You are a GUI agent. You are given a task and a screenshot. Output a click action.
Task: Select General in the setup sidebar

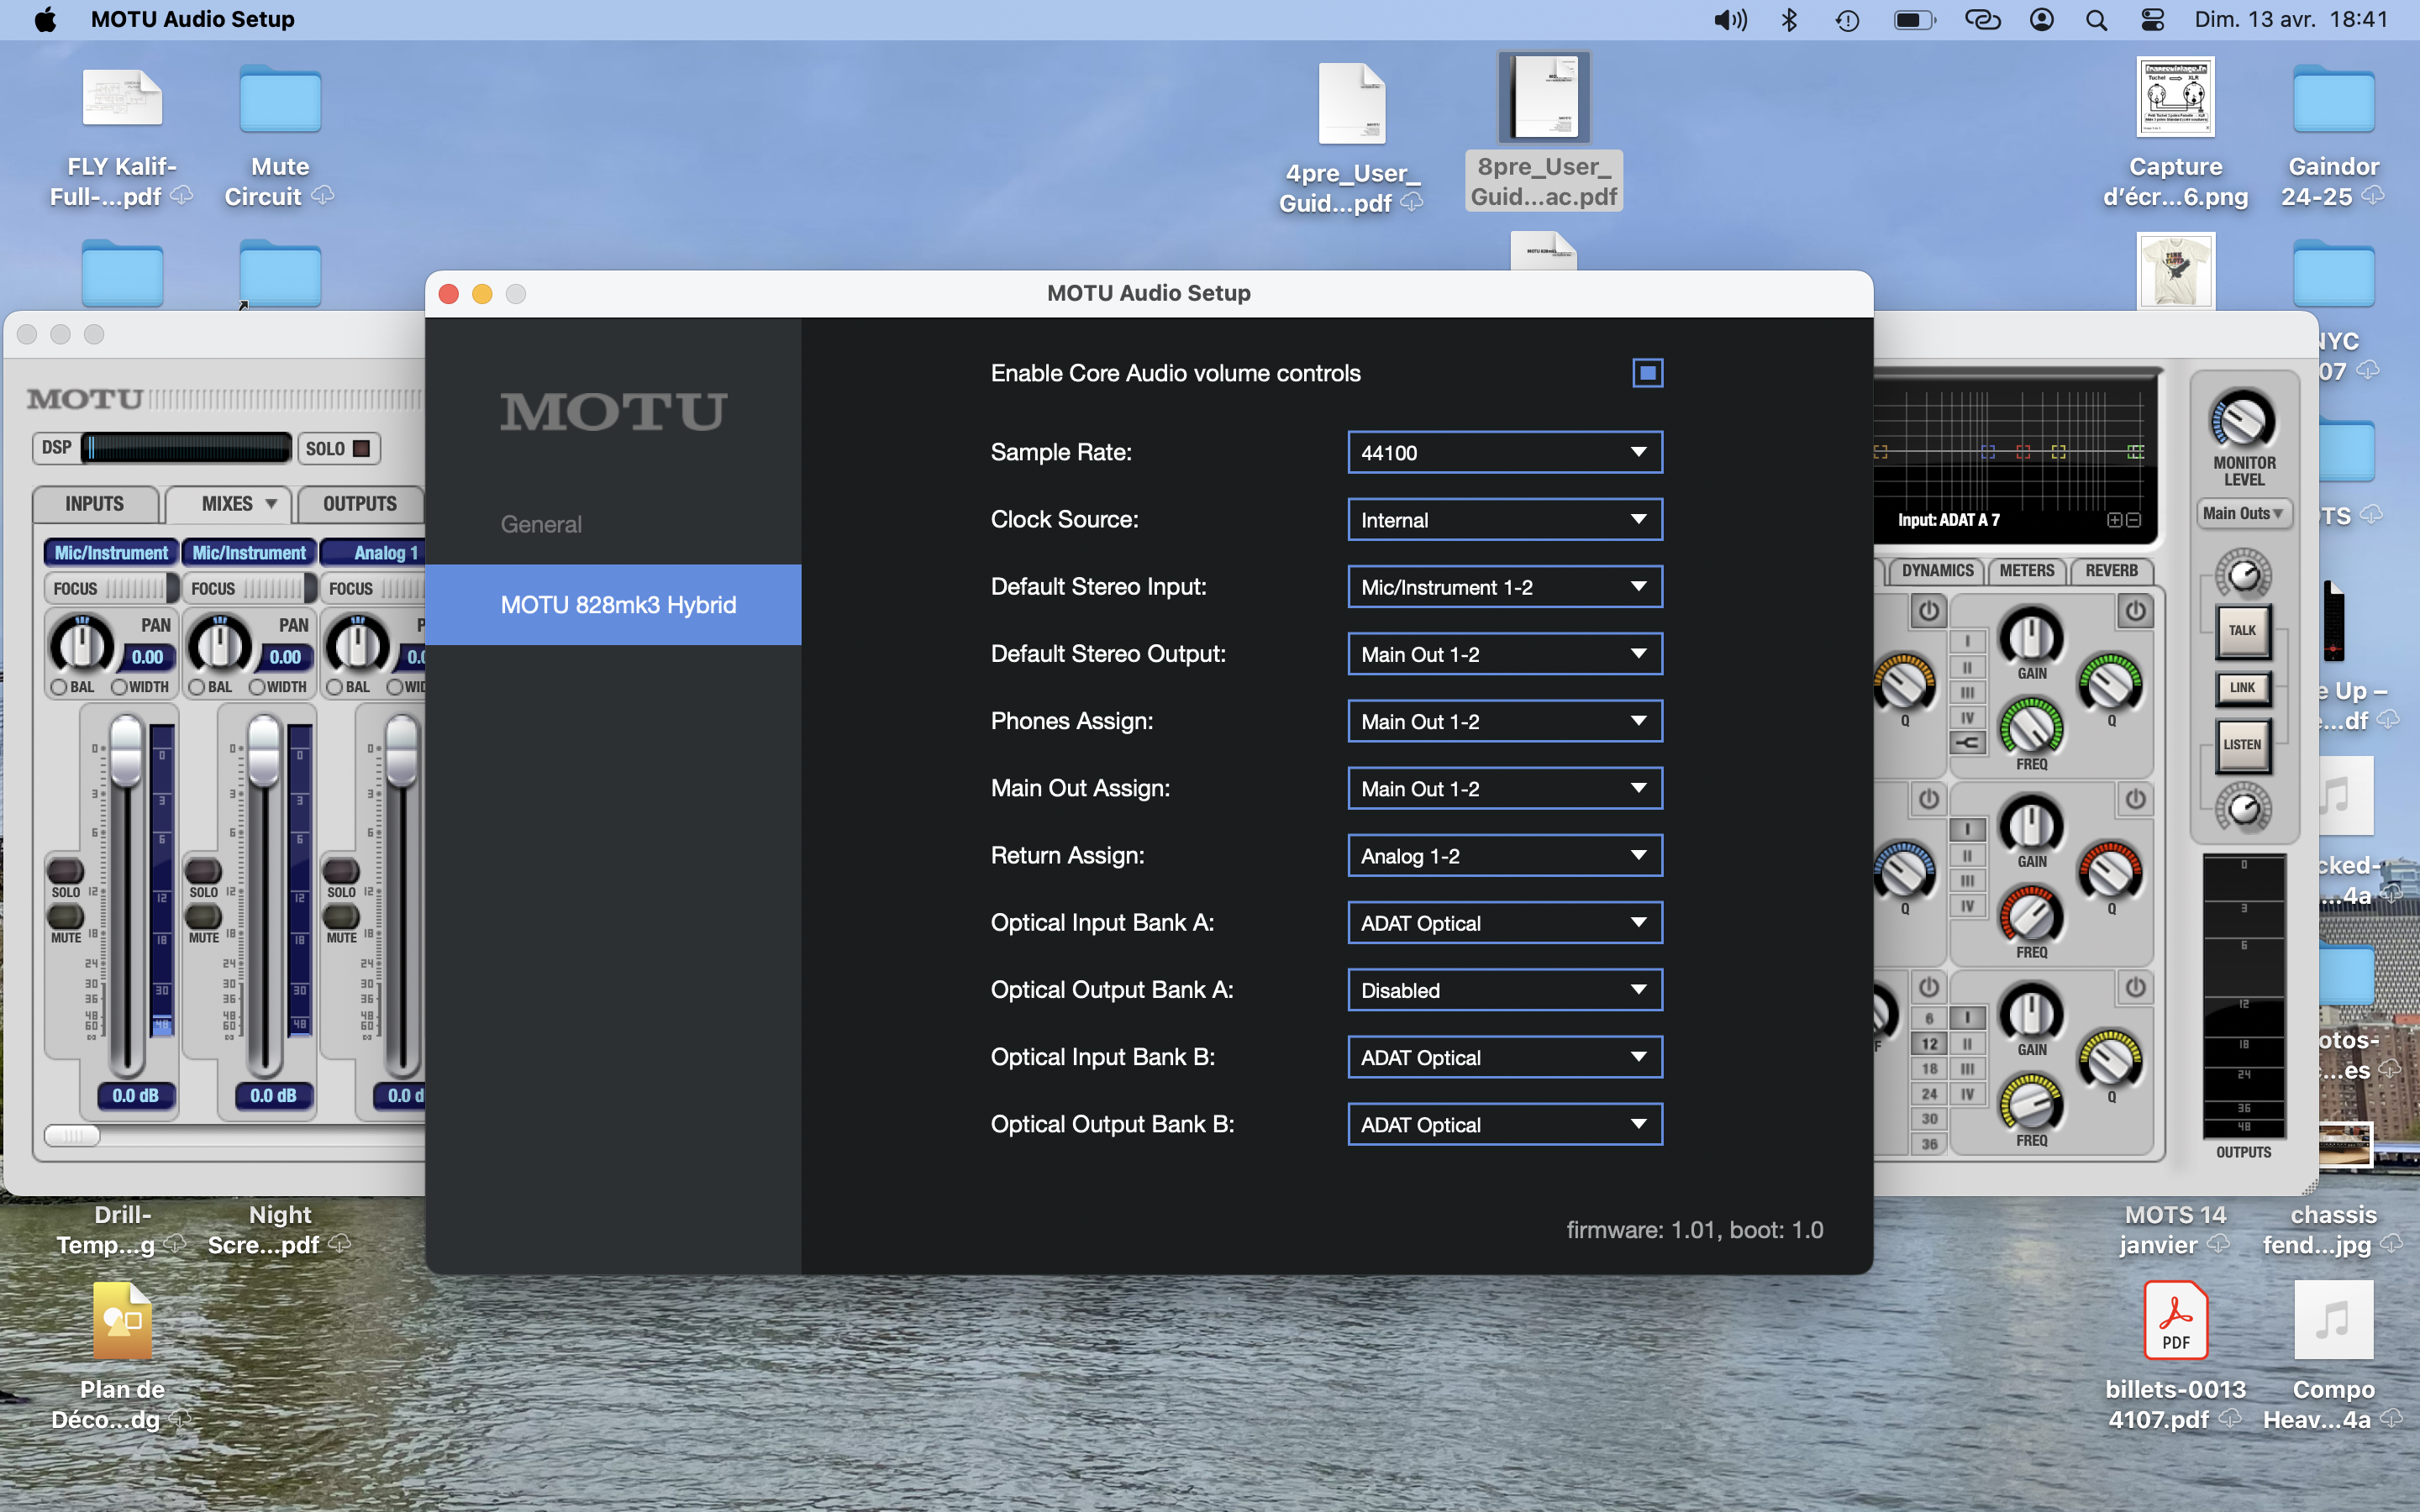pos(541,524)
